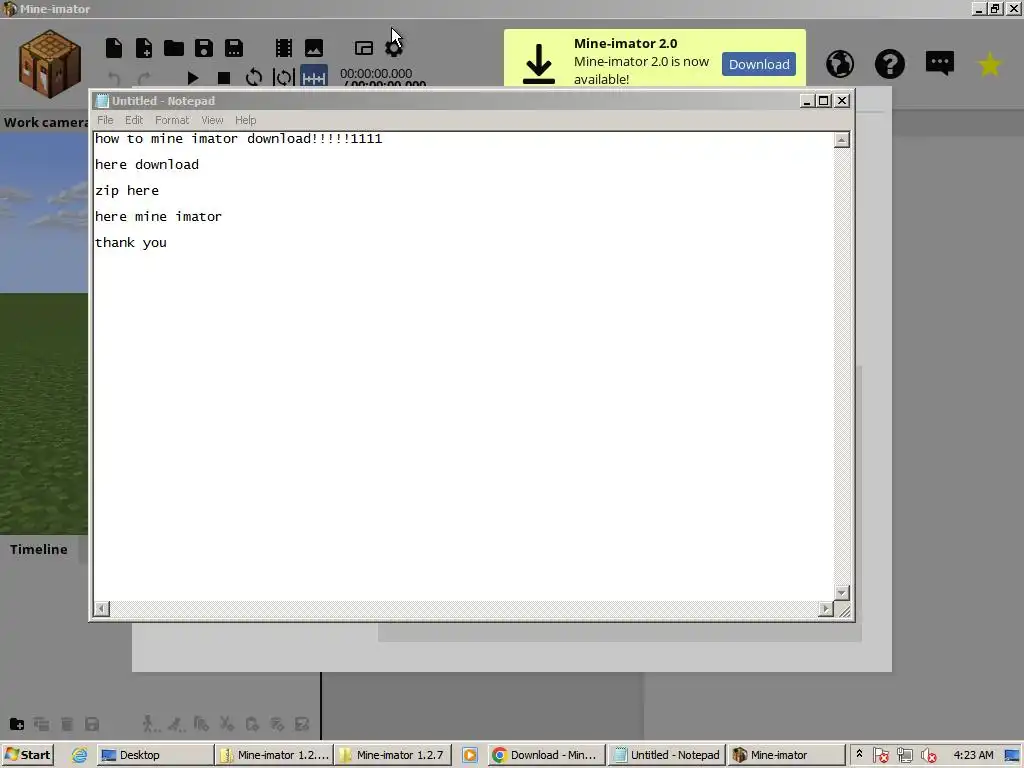1024x768 pixels.
Task: Click Notepad vertical scrollbar up arrow
Action: (842, 140)
